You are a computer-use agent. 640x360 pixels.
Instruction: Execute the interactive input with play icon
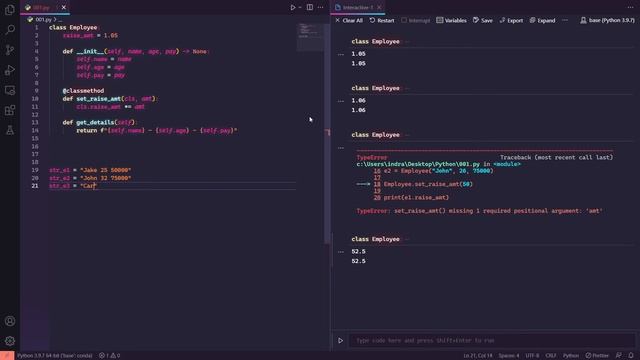(340, 340)
